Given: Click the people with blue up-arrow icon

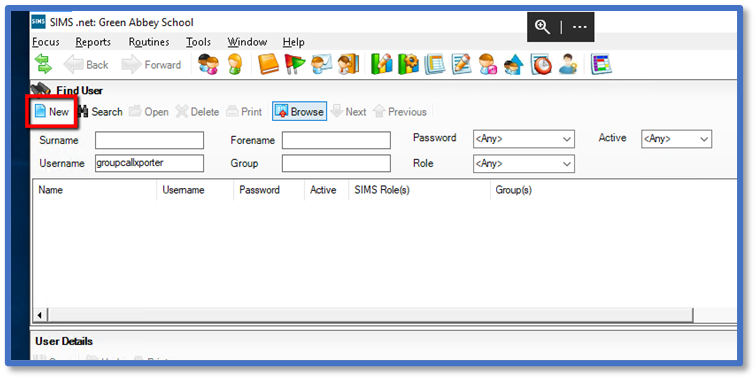Looking at the screenshot, I should (x=514, y=64).
